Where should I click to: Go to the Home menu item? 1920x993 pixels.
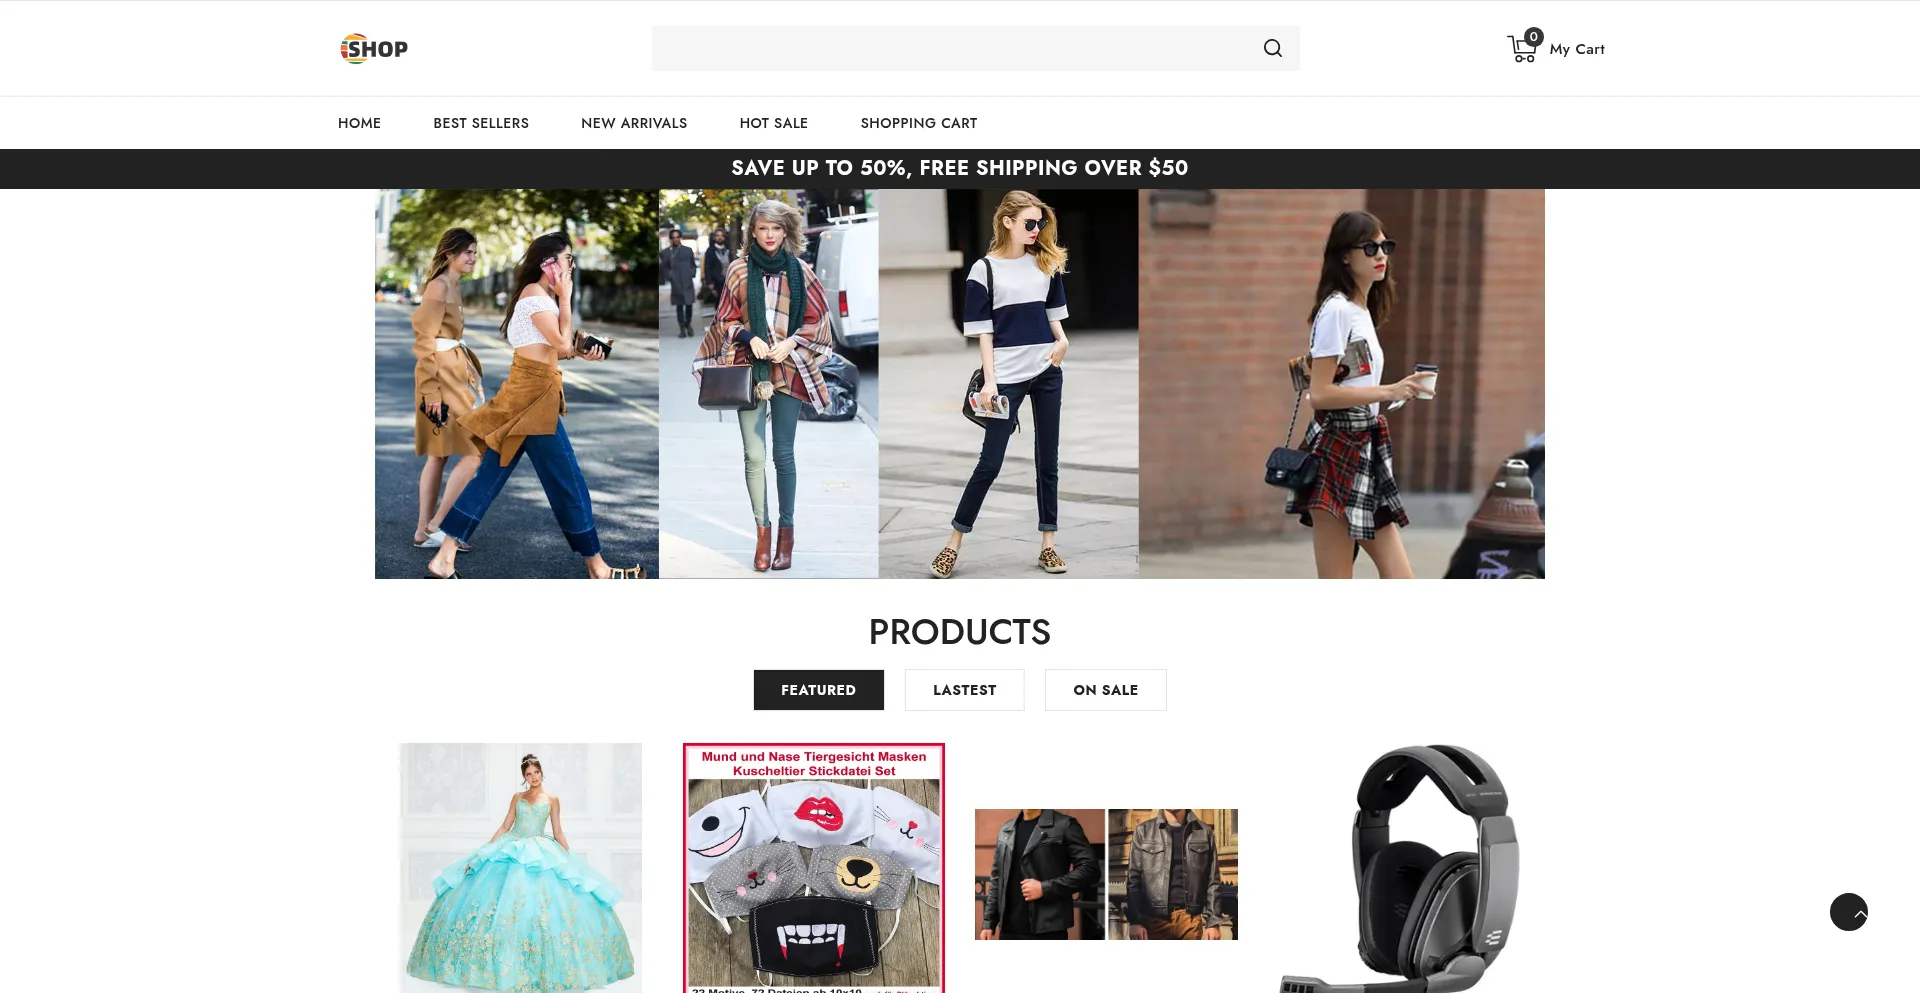pyautogui.click(x=359, y=123)
